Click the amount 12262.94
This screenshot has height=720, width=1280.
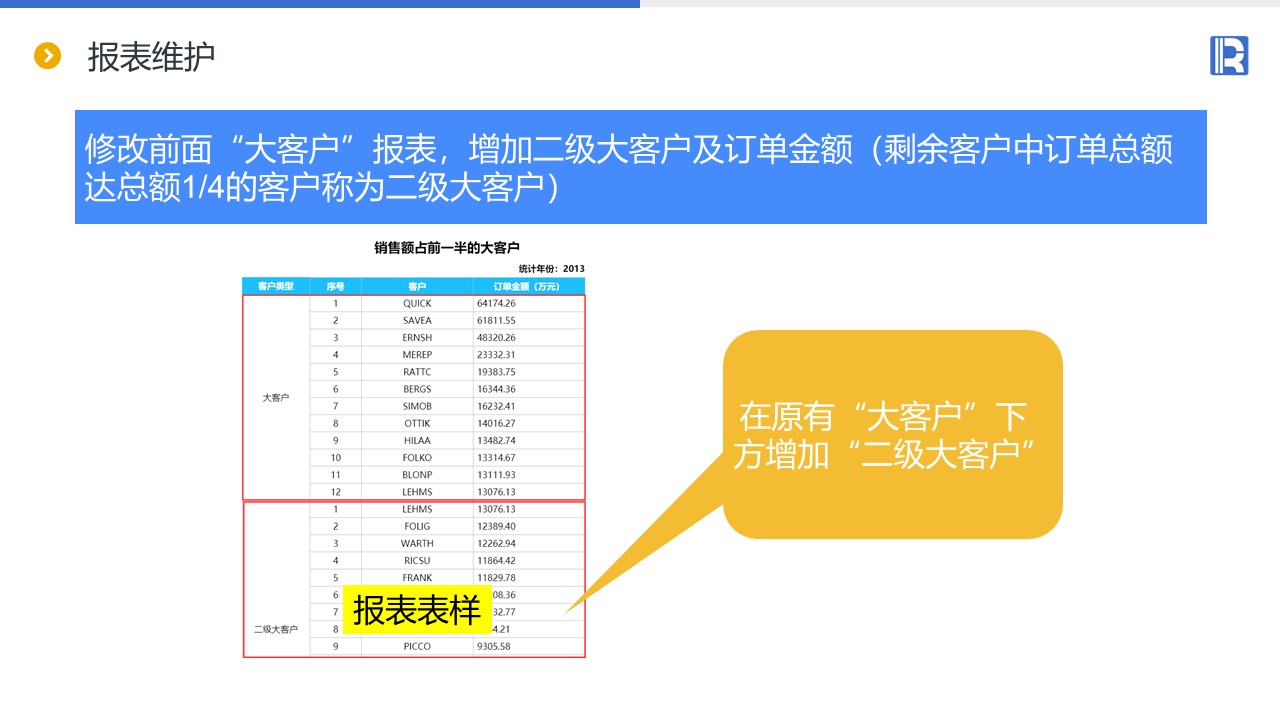coord(496,543)
